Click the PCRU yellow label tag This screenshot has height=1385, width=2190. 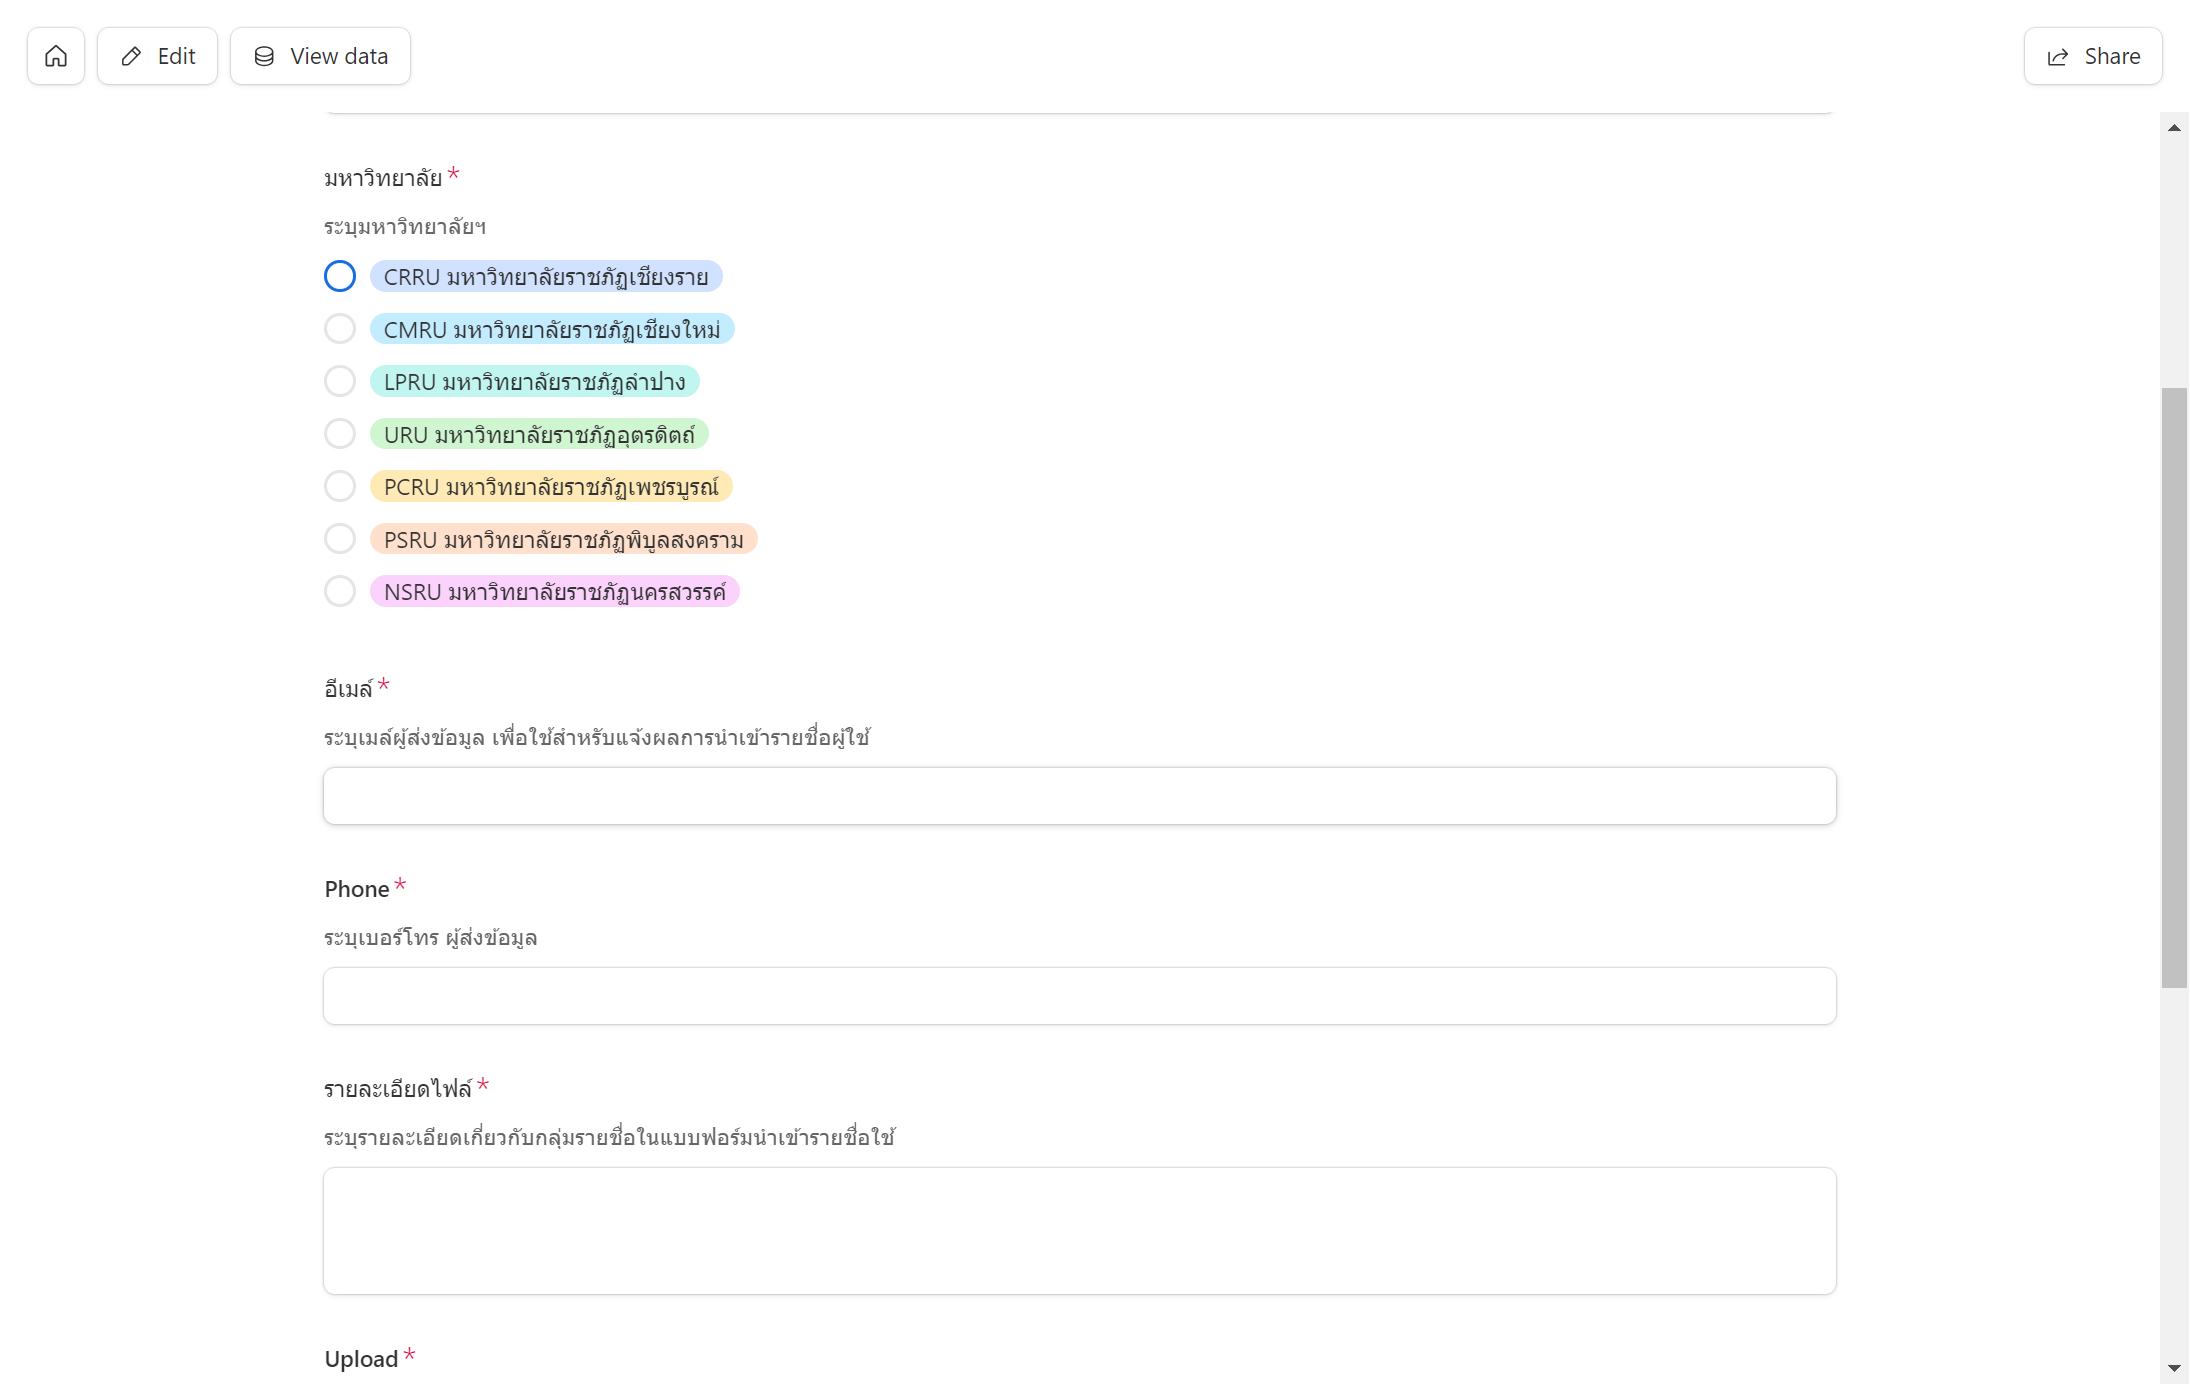pos(551,487)
